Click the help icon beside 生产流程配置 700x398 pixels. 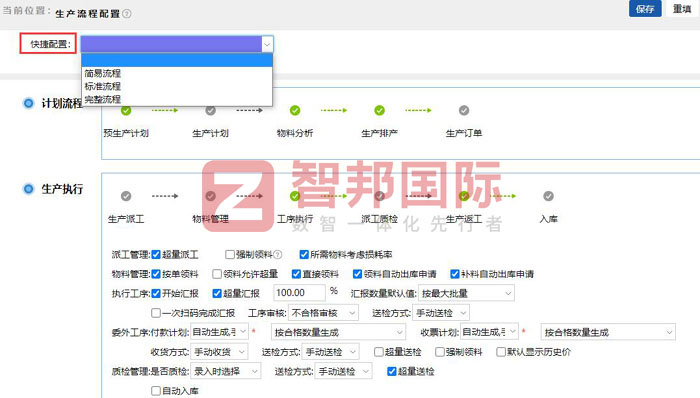click(127, 14)
